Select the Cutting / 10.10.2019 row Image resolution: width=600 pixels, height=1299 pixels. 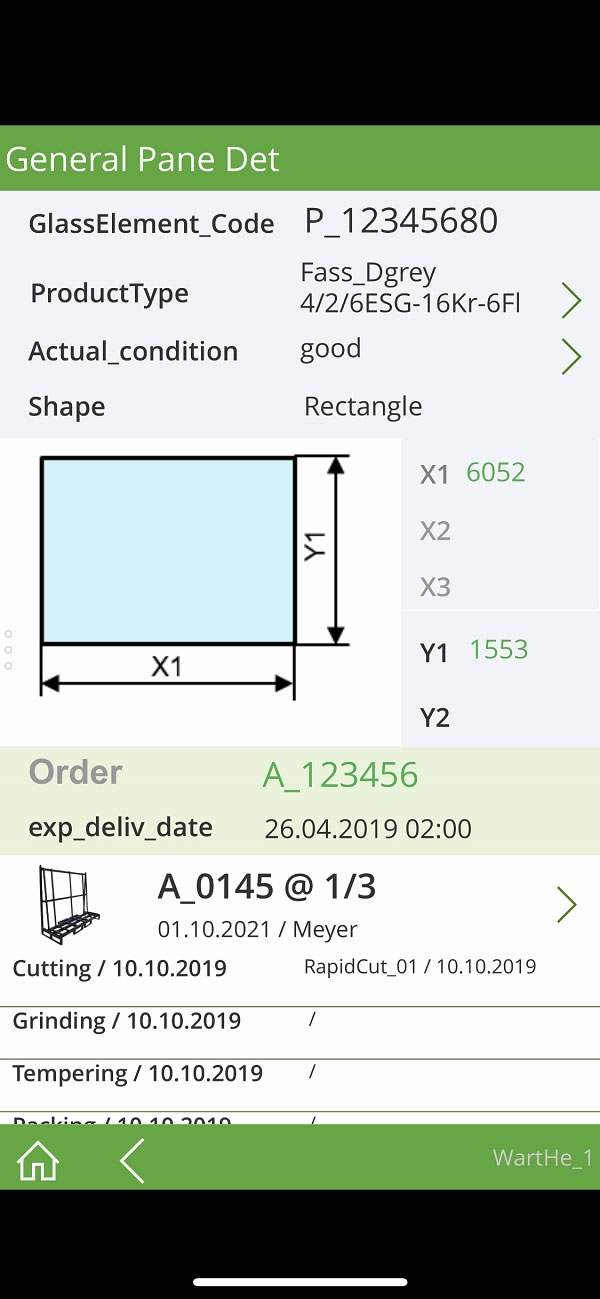click(300, 968)
